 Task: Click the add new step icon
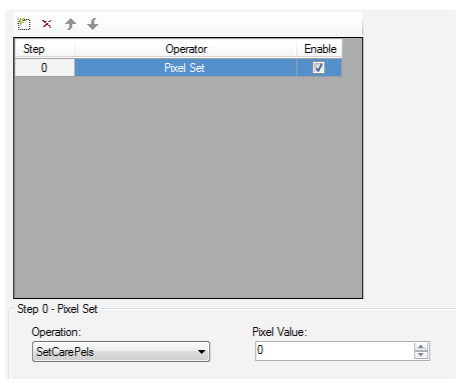click(x=24, y=24)
